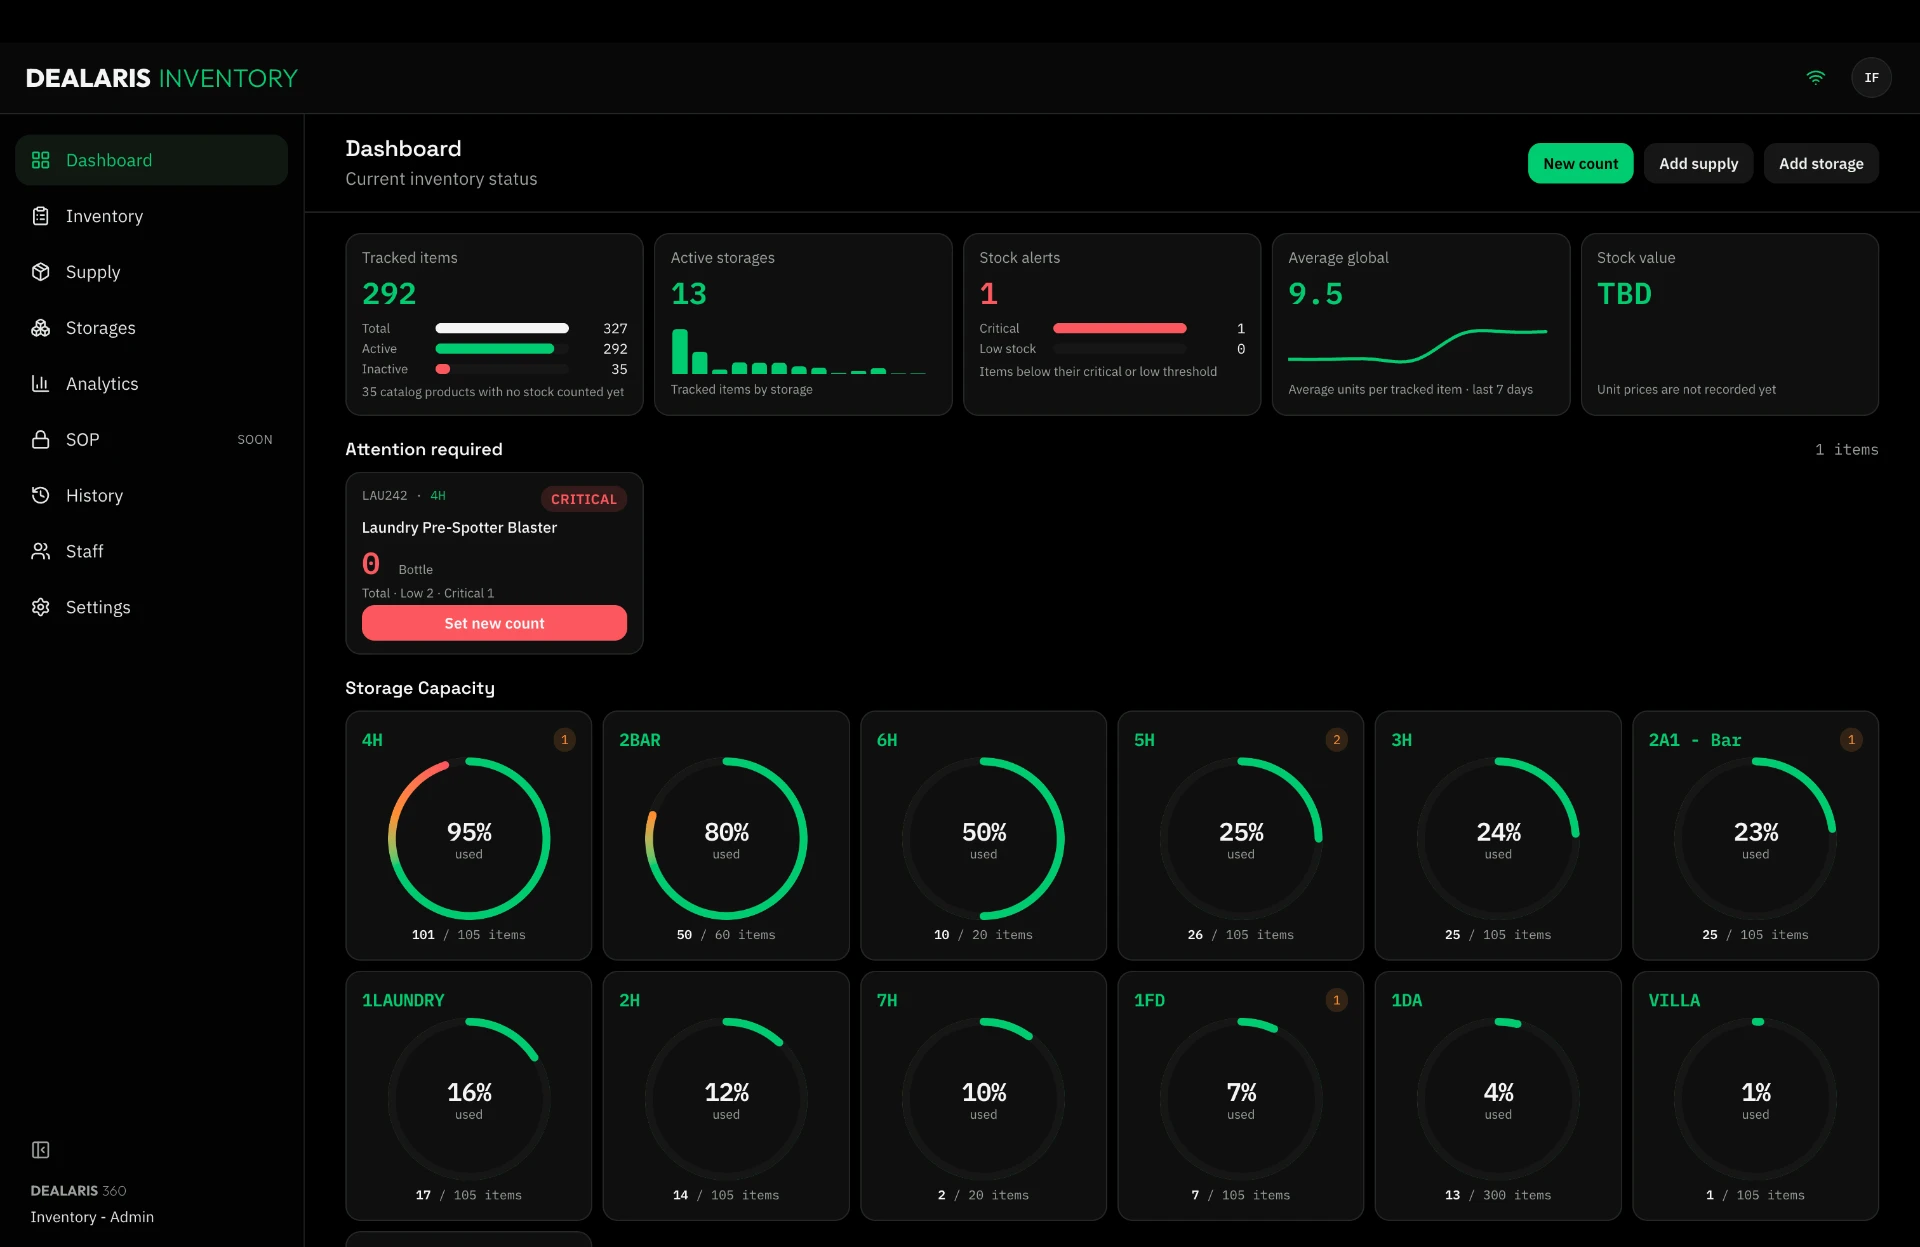This screenshot has height=1247, width=1920.
Task: Open the 3H storage card title
Action: tap(1401, 740)
